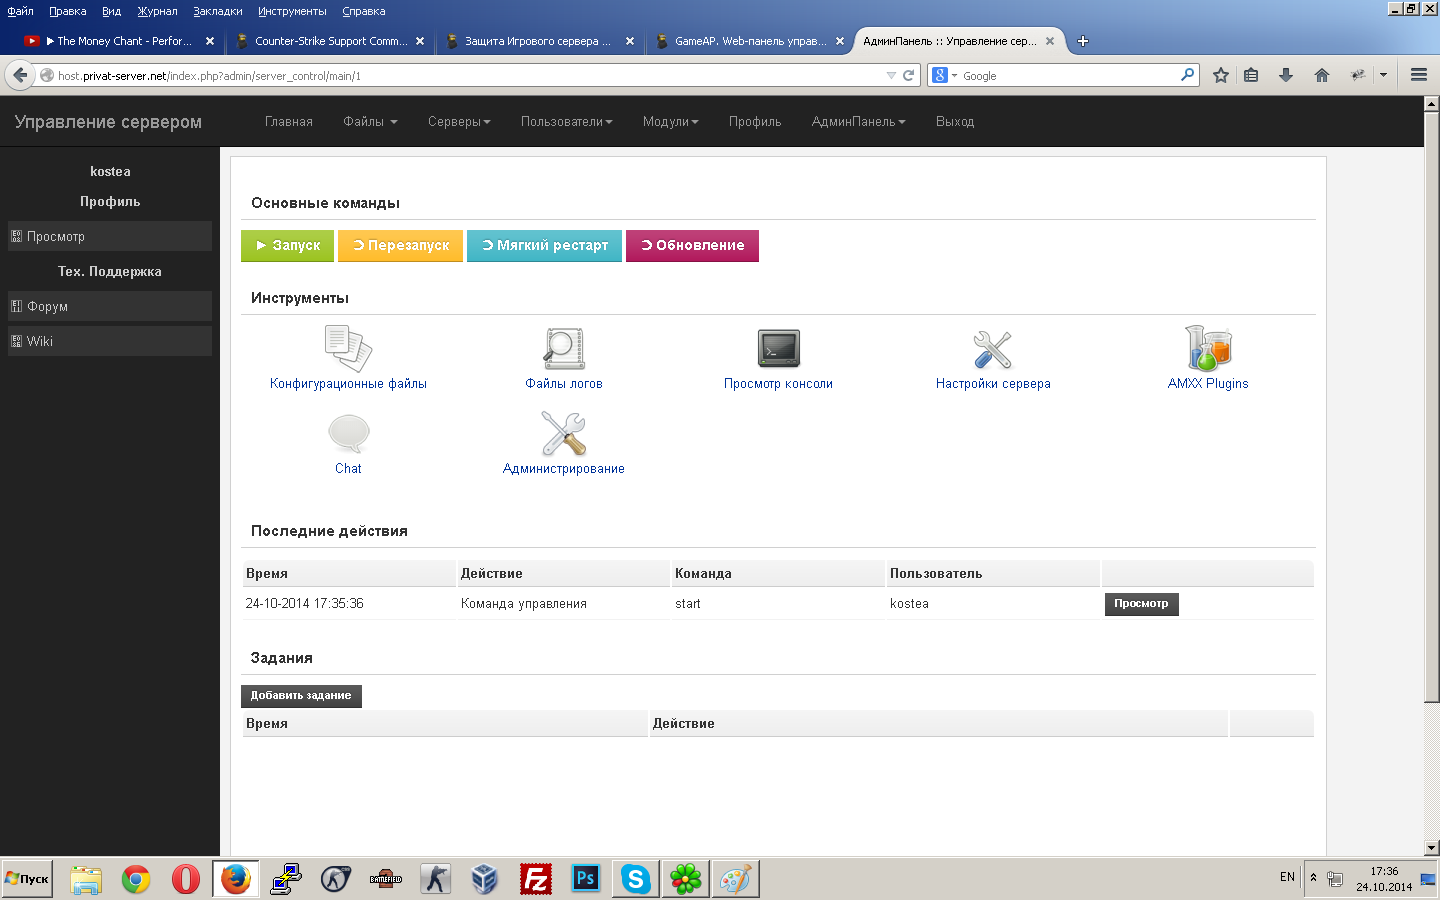Open Skype from the taskbar
The image size is (1440, 900).
click(x=636, y=879)
